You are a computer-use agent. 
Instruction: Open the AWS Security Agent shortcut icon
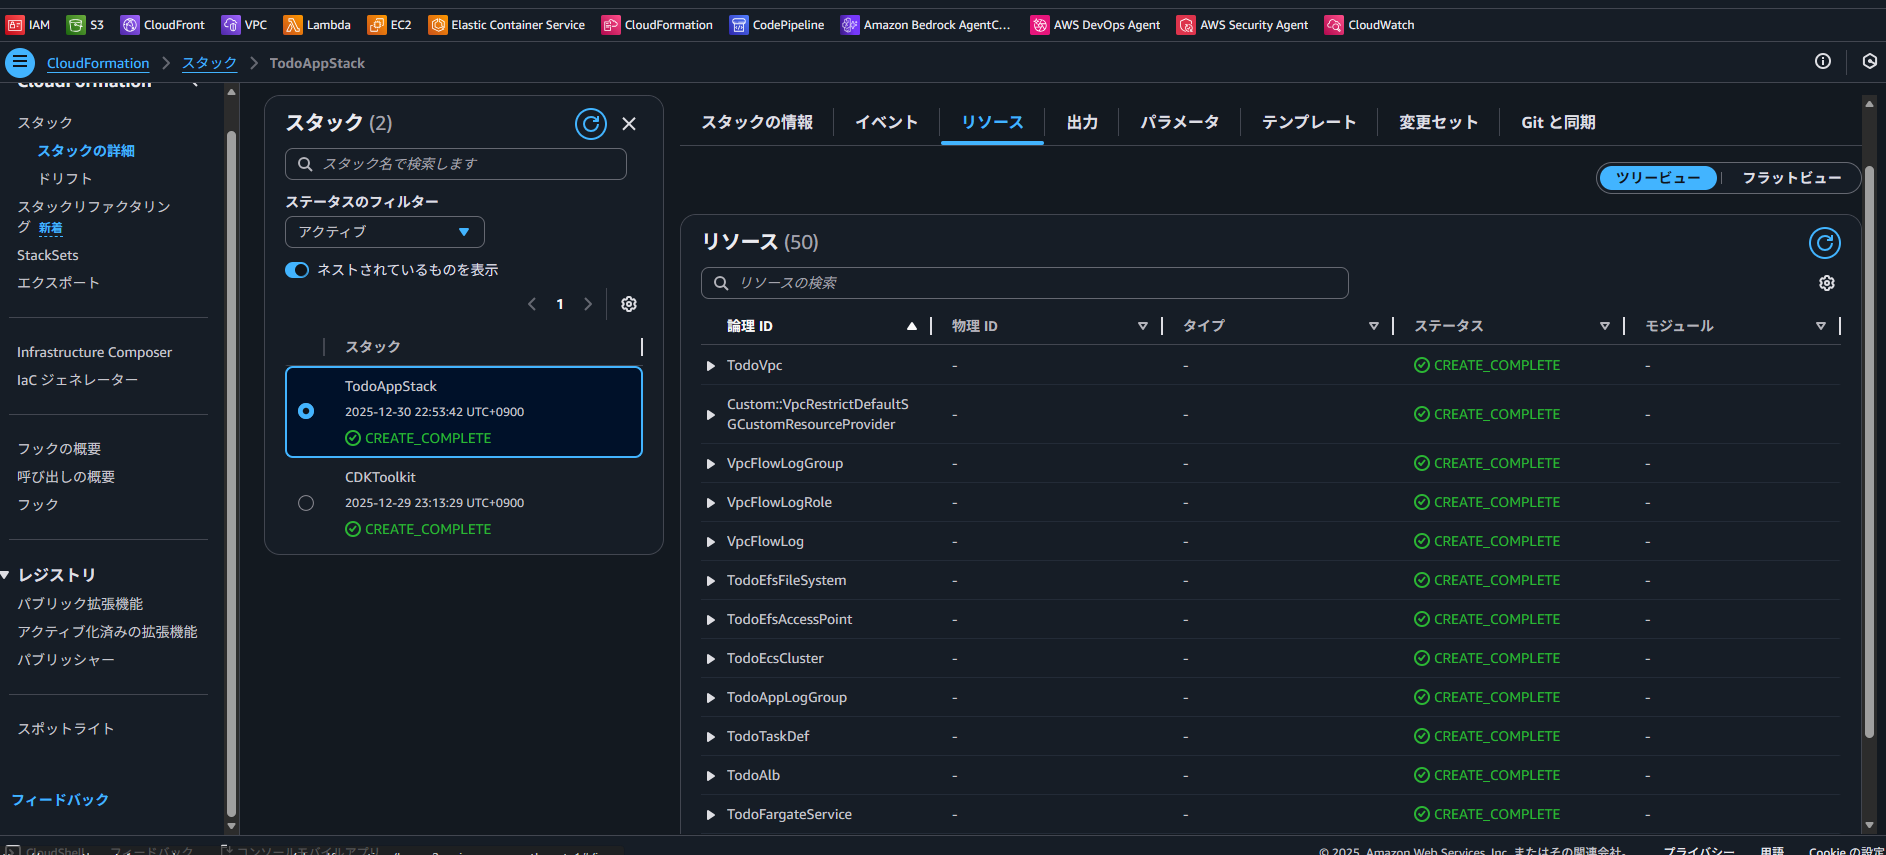click(x=1186, y=25)
